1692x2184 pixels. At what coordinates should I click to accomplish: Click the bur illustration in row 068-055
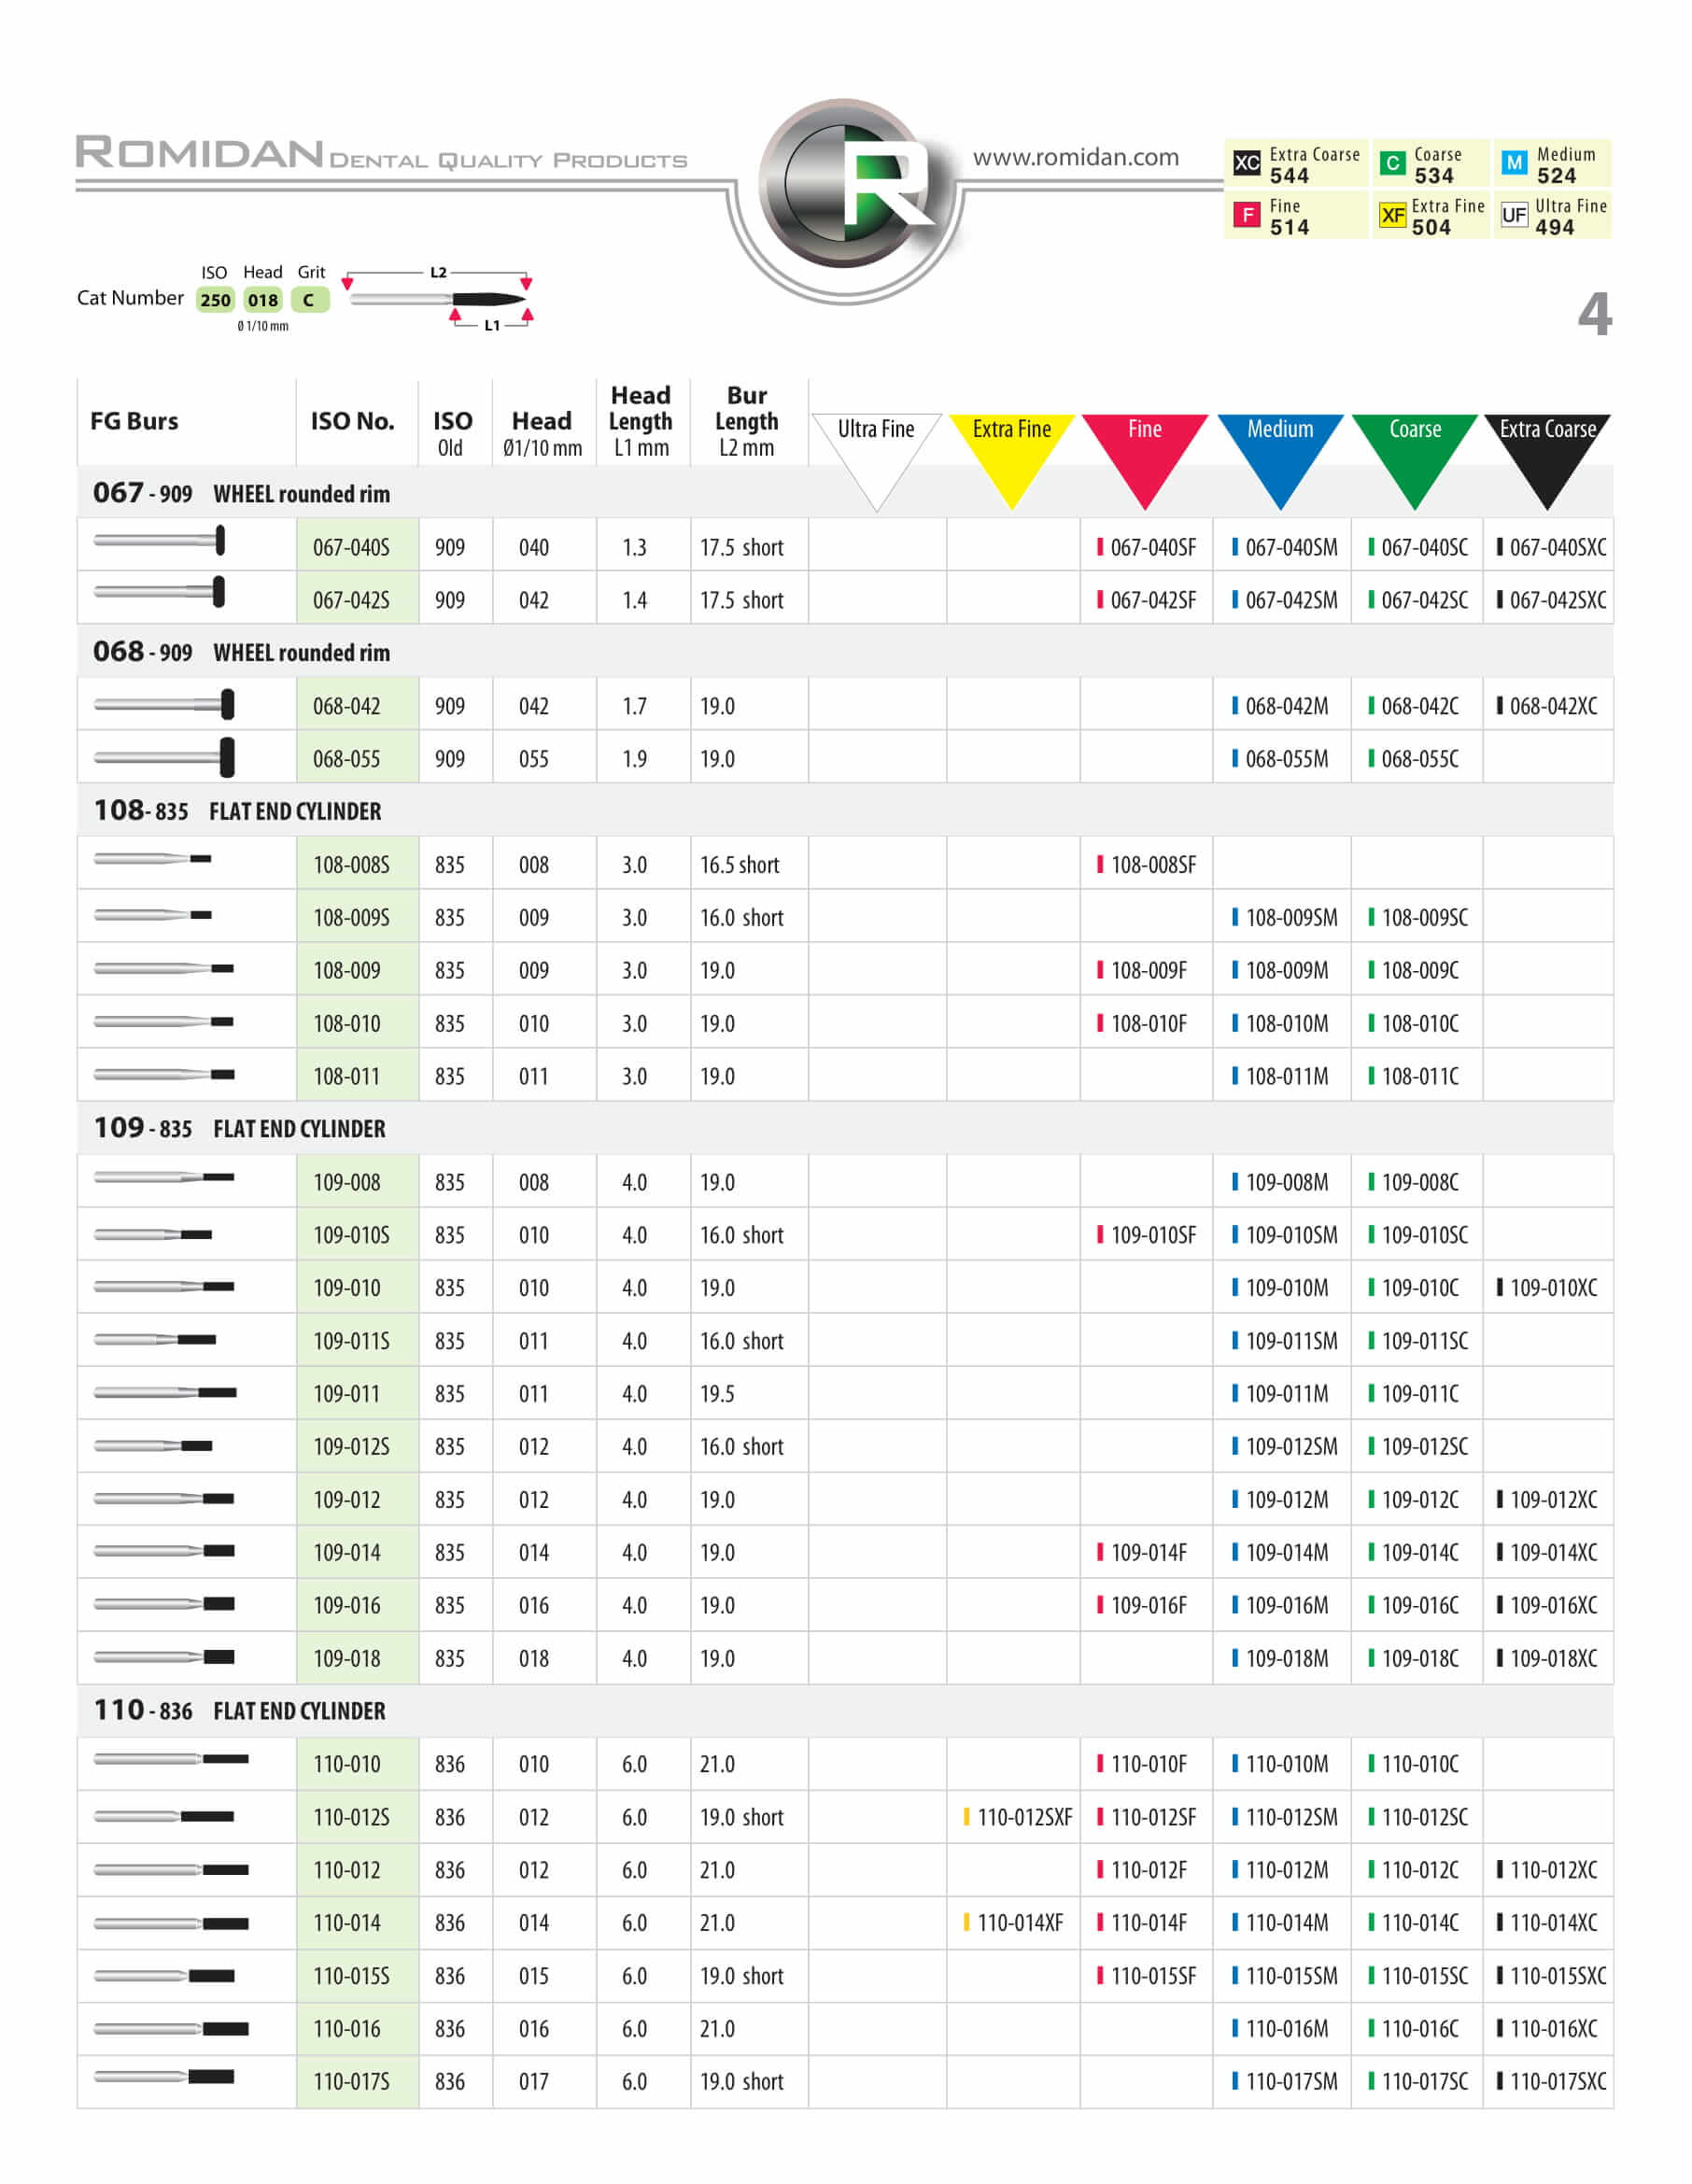click(165, 758)
